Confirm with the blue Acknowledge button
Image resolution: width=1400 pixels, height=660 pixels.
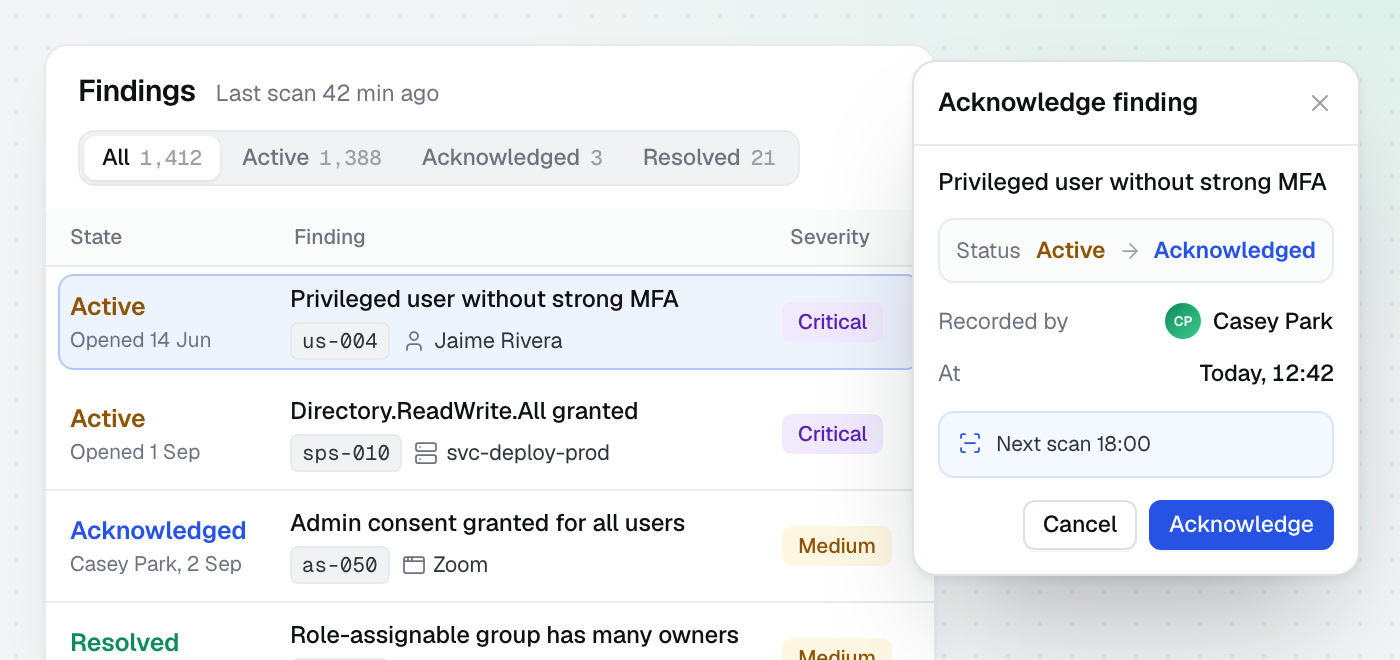[x=1241, y=525]
